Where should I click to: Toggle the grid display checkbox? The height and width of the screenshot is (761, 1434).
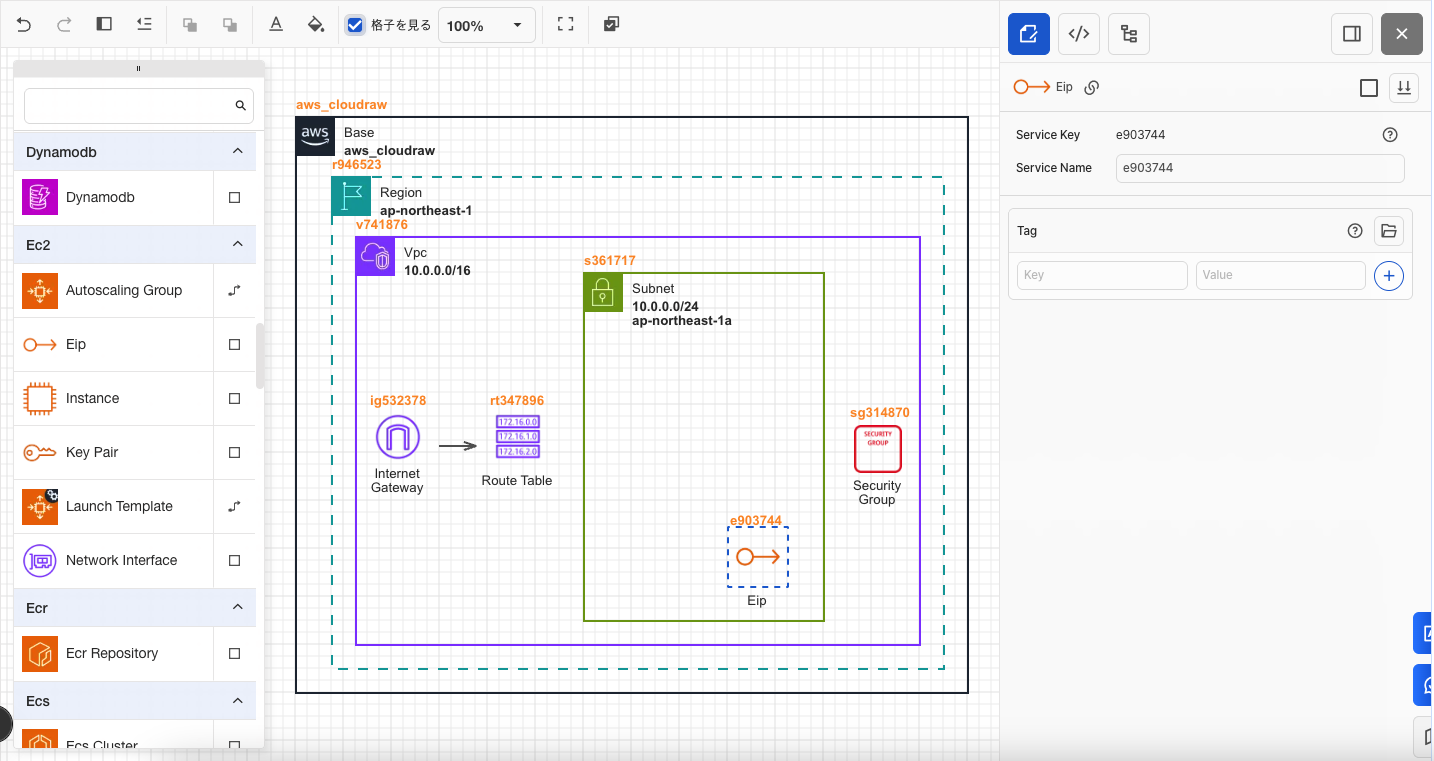[x=355, y=25]
